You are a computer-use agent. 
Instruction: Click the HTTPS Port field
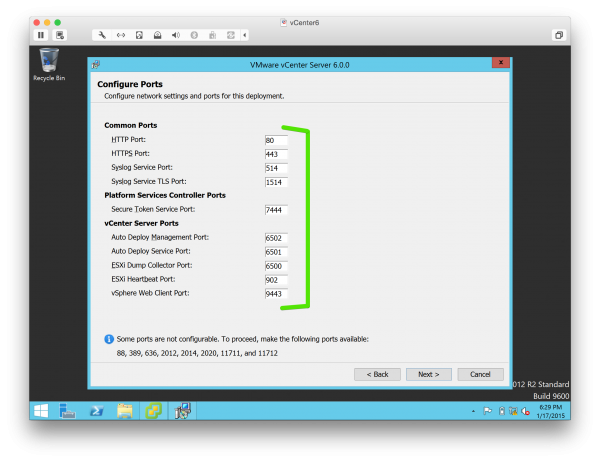point(276,154)
